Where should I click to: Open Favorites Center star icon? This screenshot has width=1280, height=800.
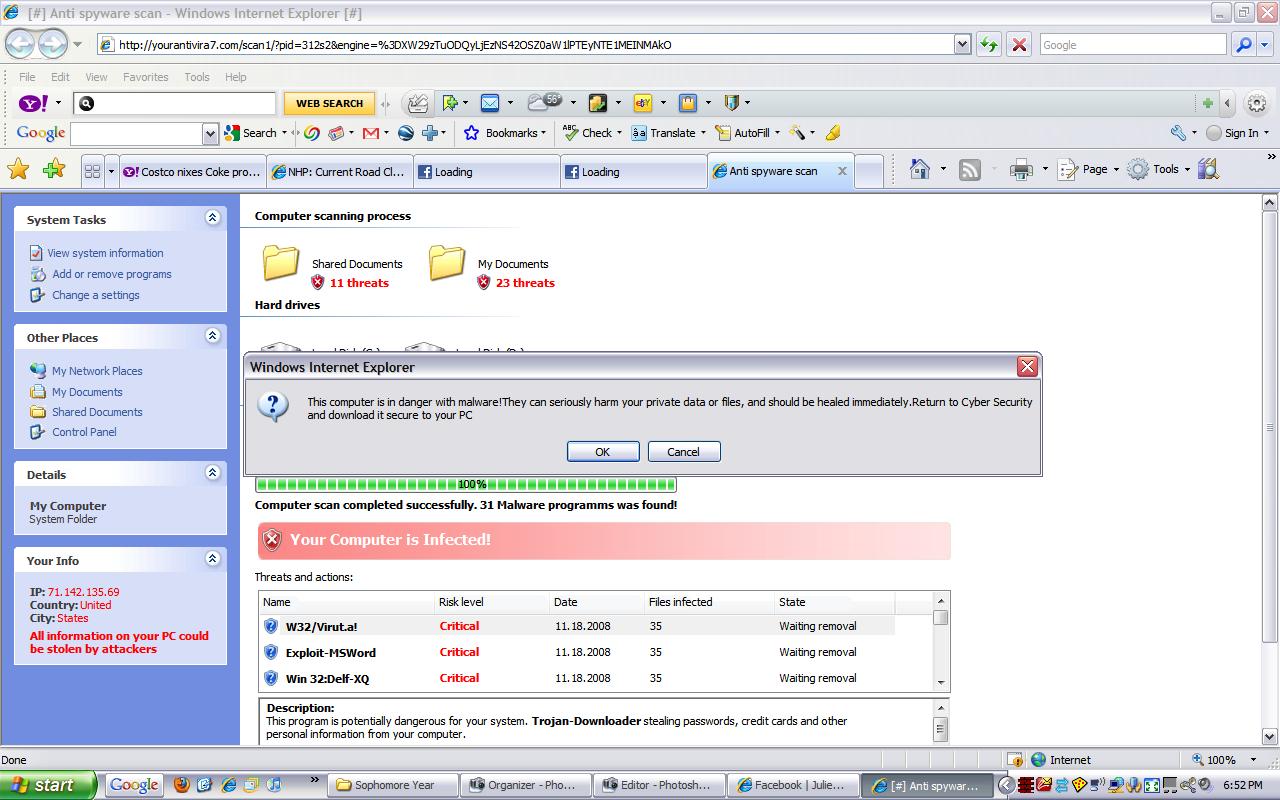coord(18,170)
